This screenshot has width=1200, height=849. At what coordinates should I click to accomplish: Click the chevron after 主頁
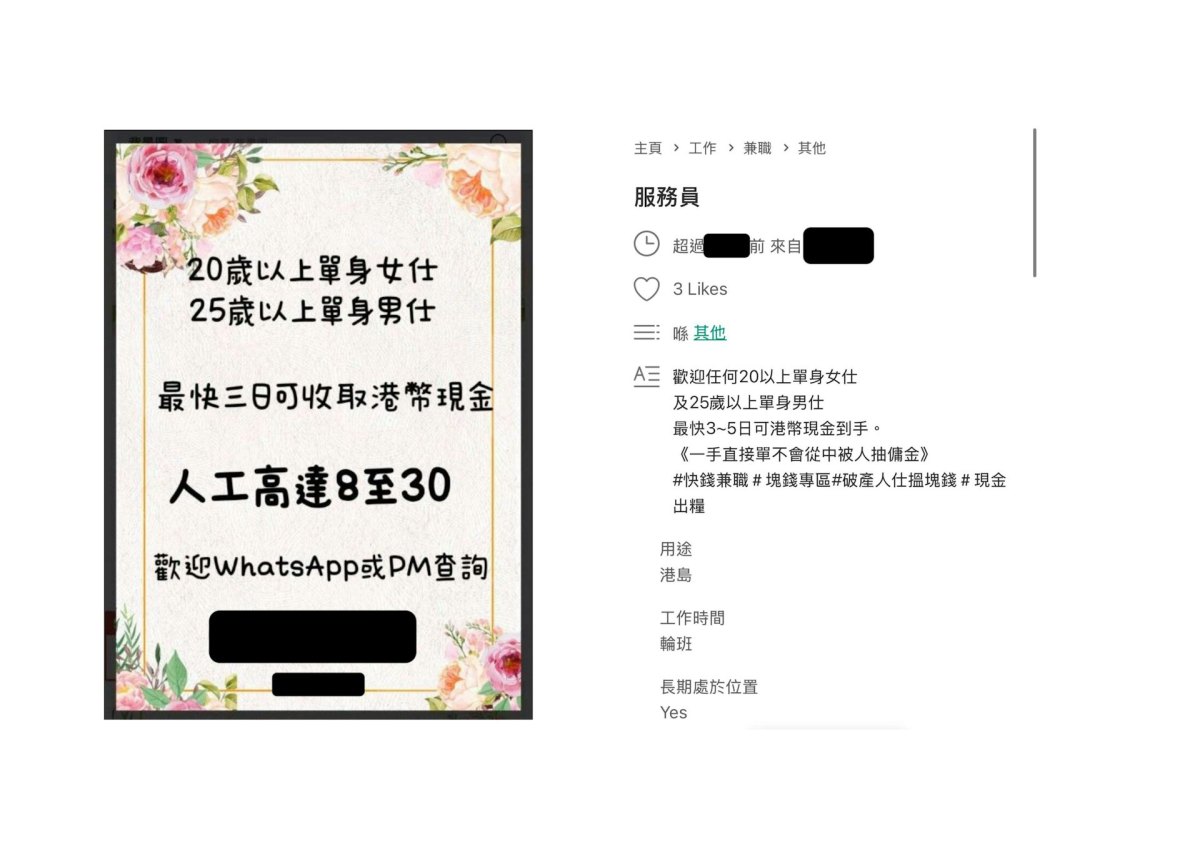(676, 148)
